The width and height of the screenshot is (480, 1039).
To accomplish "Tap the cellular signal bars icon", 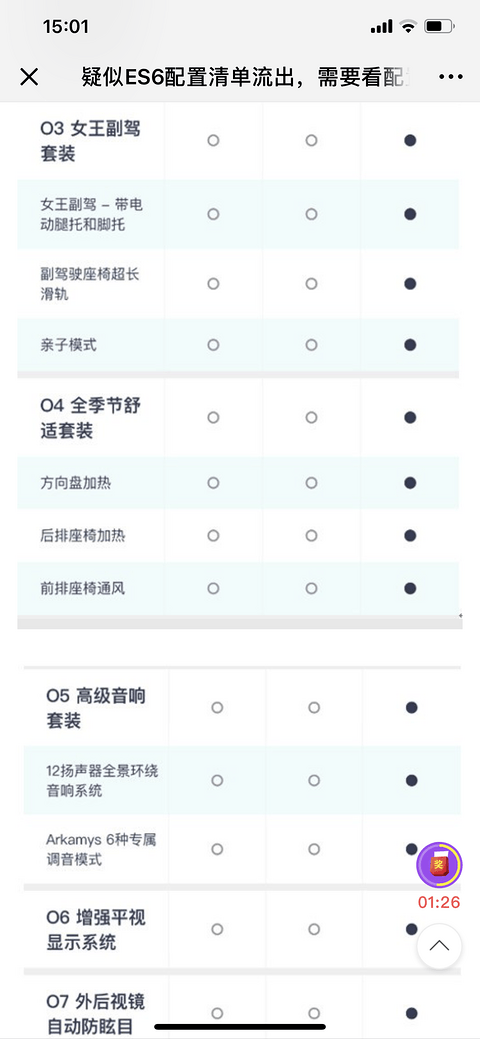I will pyautogui.click(x=381, y=27).
